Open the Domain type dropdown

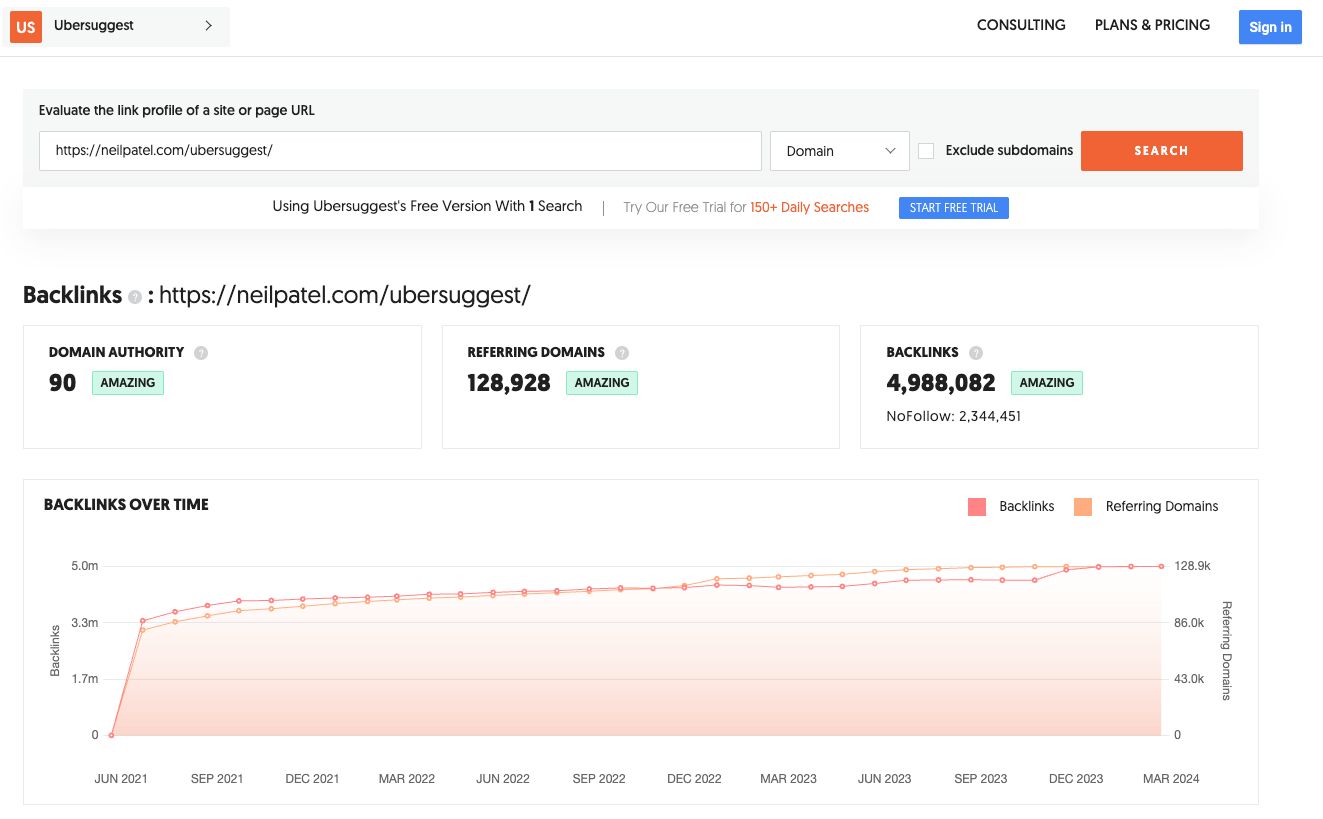(839, 150)
